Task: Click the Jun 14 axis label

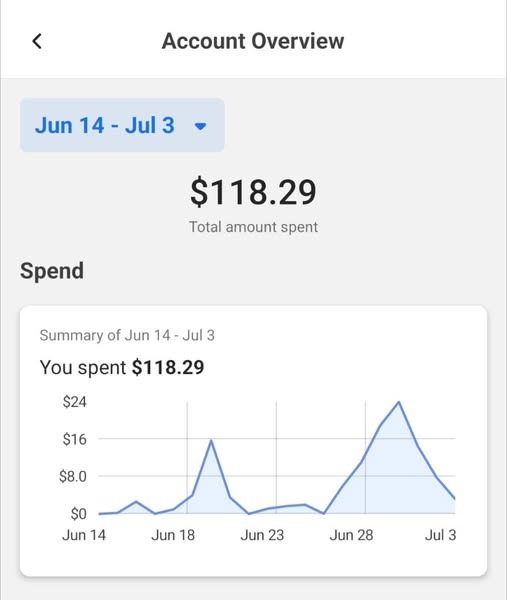Action: [84, 535]
